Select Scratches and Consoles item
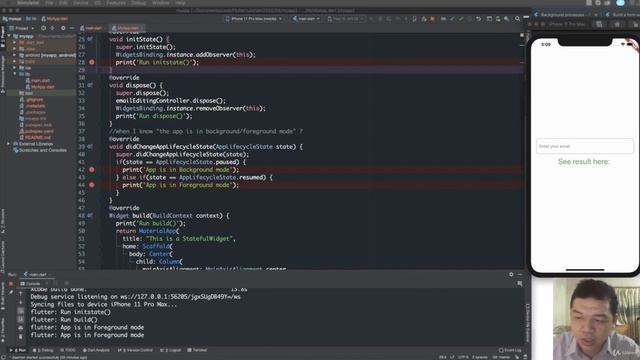The image size is (640, 360). pyautogui.click(x=40, y=150)
